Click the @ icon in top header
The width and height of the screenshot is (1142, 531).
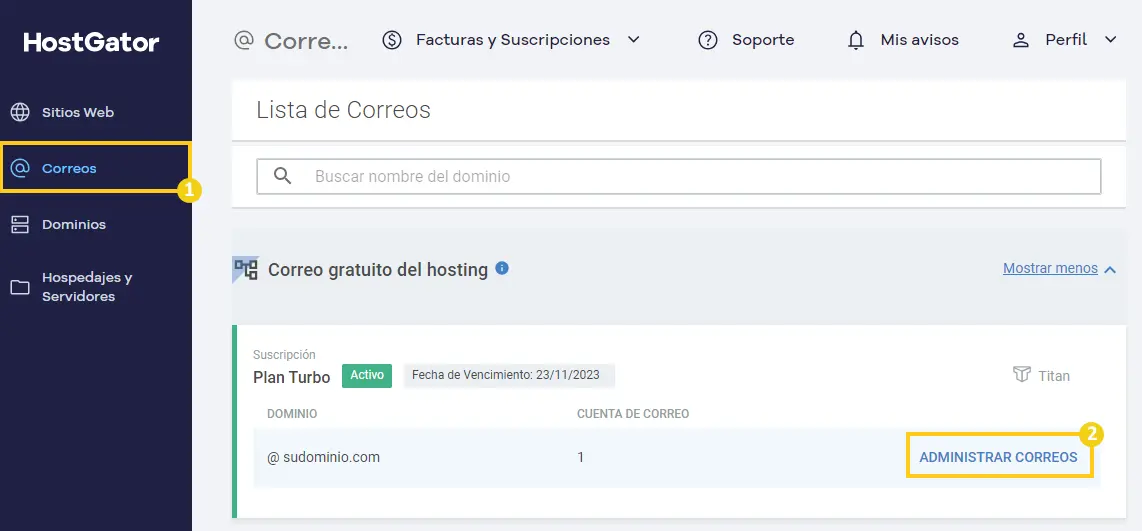pyautogui.click(x=243, y=40)
